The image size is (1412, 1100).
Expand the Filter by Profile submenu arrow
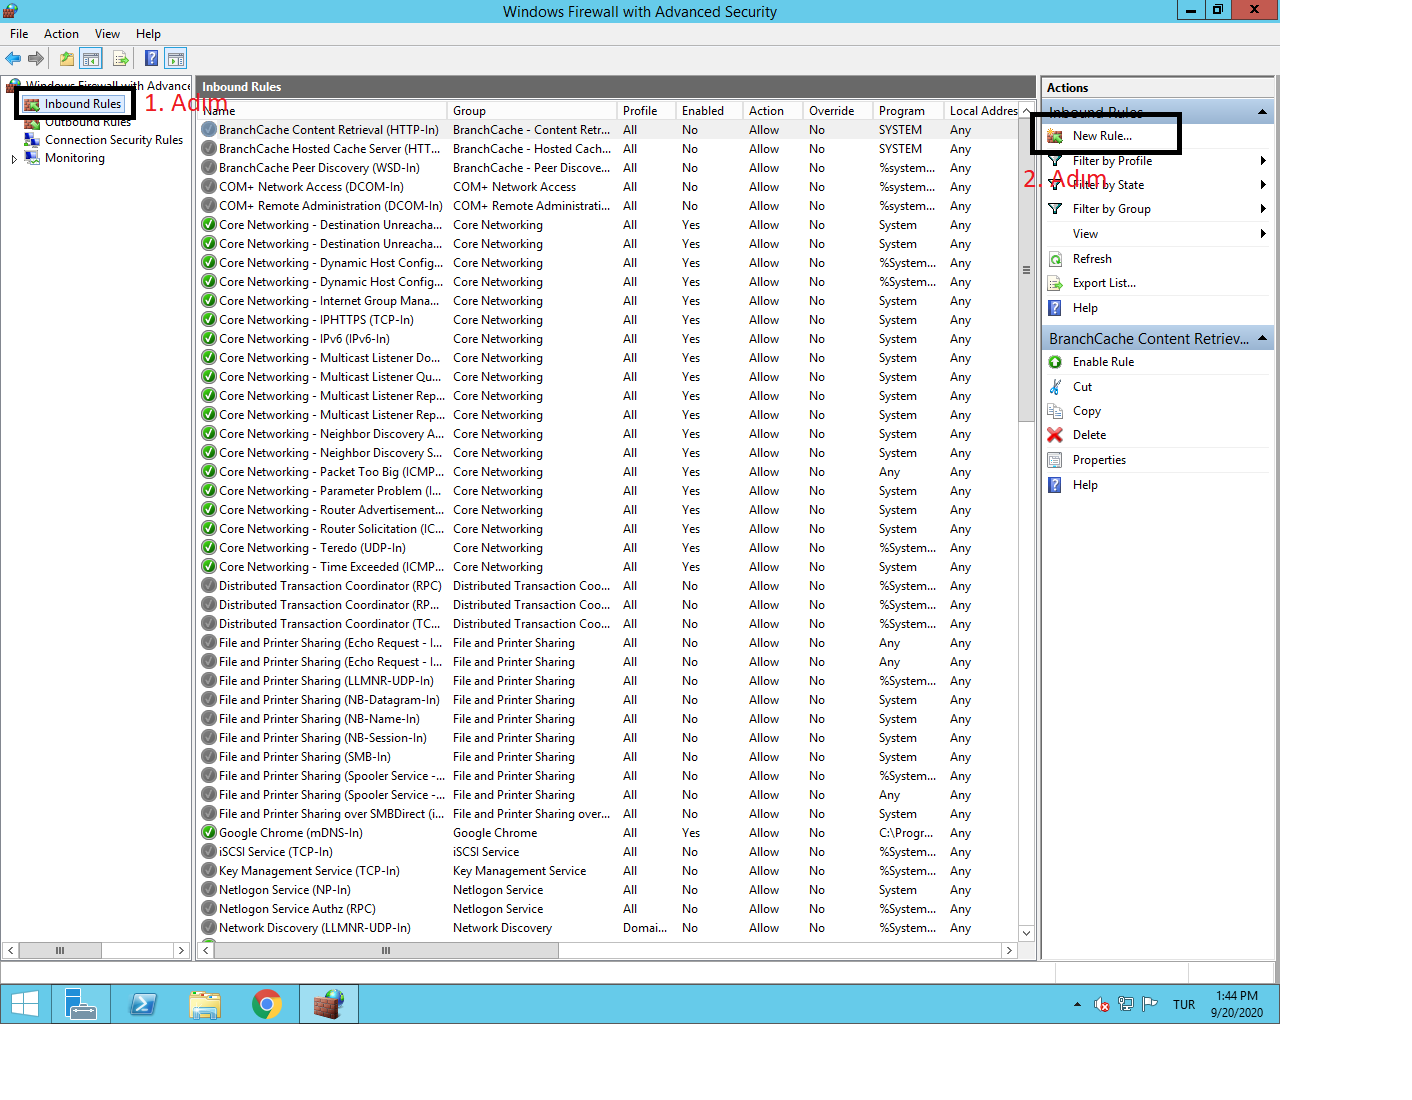coord(1263,161)
